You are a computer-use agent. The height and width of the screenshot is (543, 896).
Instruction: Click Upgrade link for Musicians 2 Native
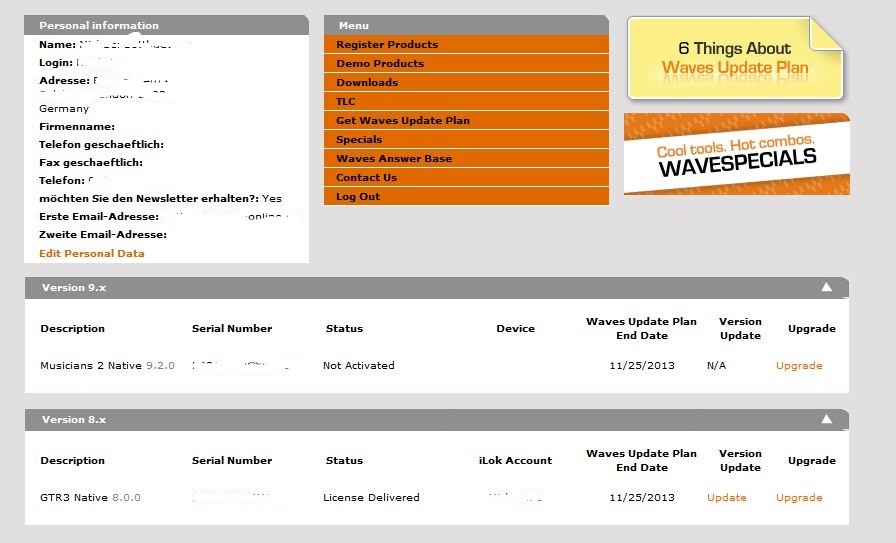799,366
